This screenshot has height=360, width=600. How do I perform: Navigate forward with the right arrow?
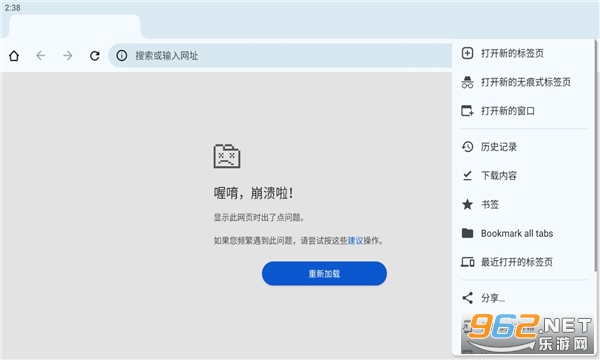click(x=68, y=56)
